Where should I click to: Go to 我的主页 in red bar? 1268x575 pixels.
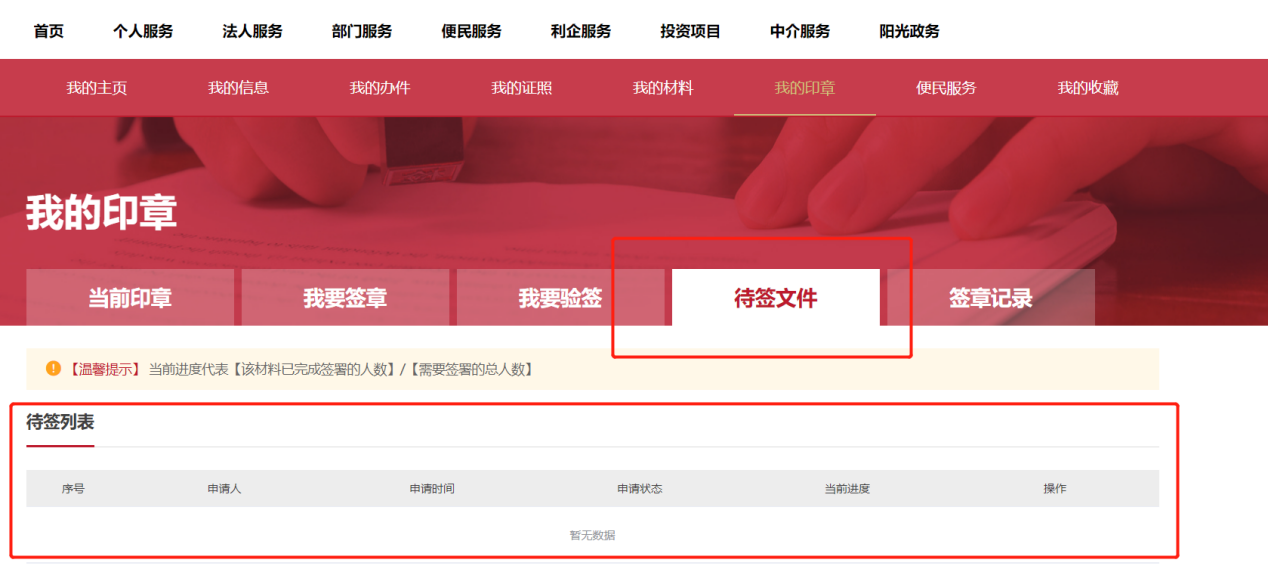pos(97,88)
